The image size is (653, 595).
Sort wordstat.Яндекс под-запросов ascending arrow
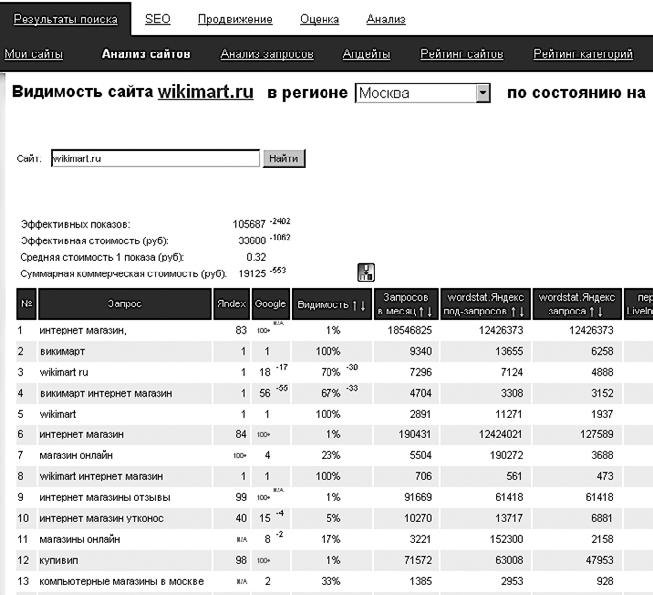pos(512,312)
